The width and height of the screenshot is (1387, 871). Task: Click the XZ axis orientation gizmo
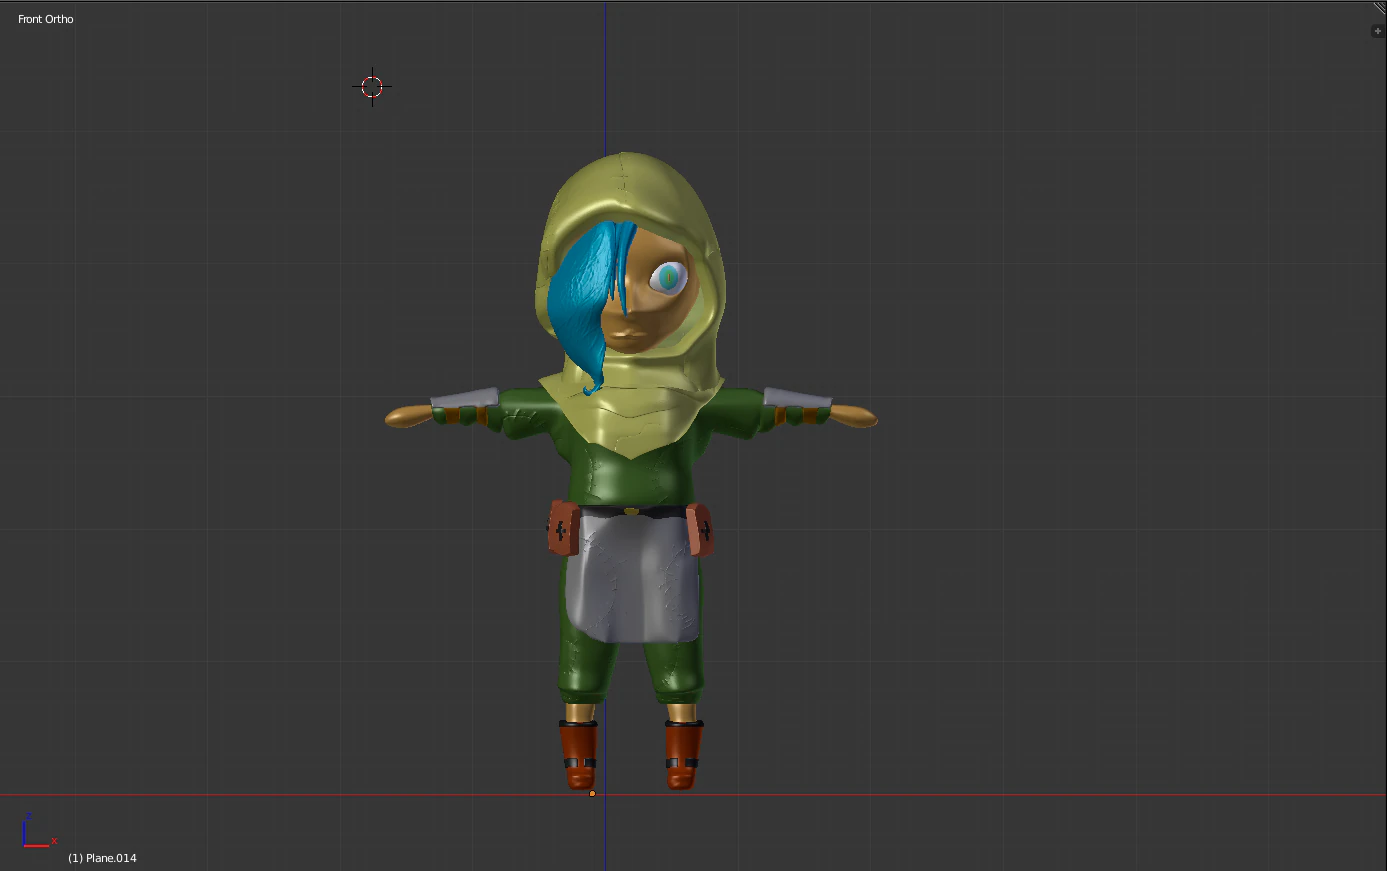[38, 832]
